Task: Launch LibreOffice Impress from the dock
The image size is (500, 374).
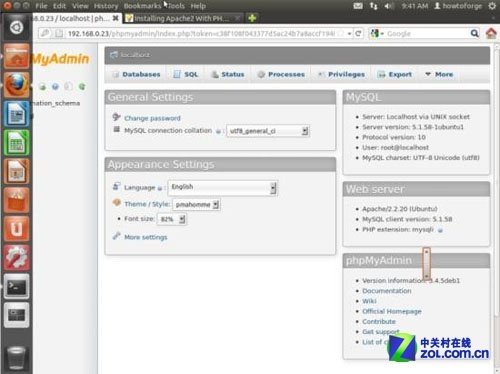Action: (x=16, y=172)
